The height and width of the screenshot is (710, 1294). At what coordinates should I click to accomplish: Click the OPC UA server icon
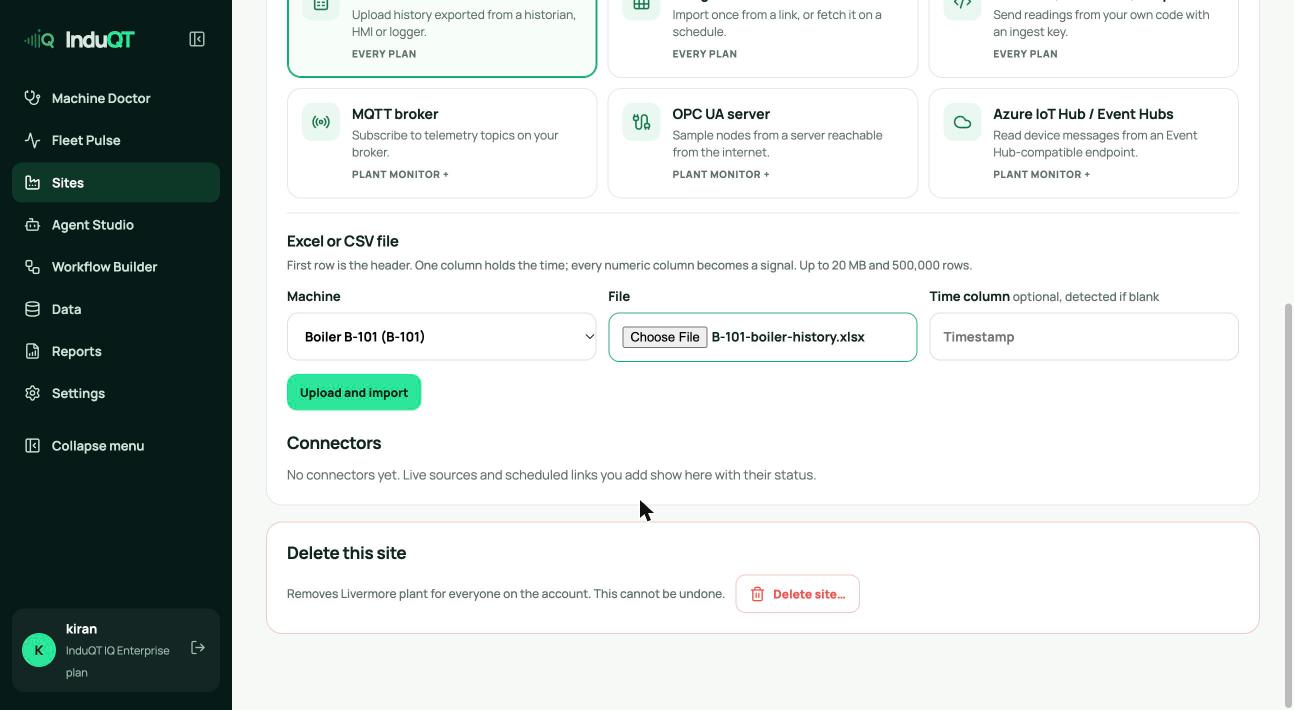[641, 122]
